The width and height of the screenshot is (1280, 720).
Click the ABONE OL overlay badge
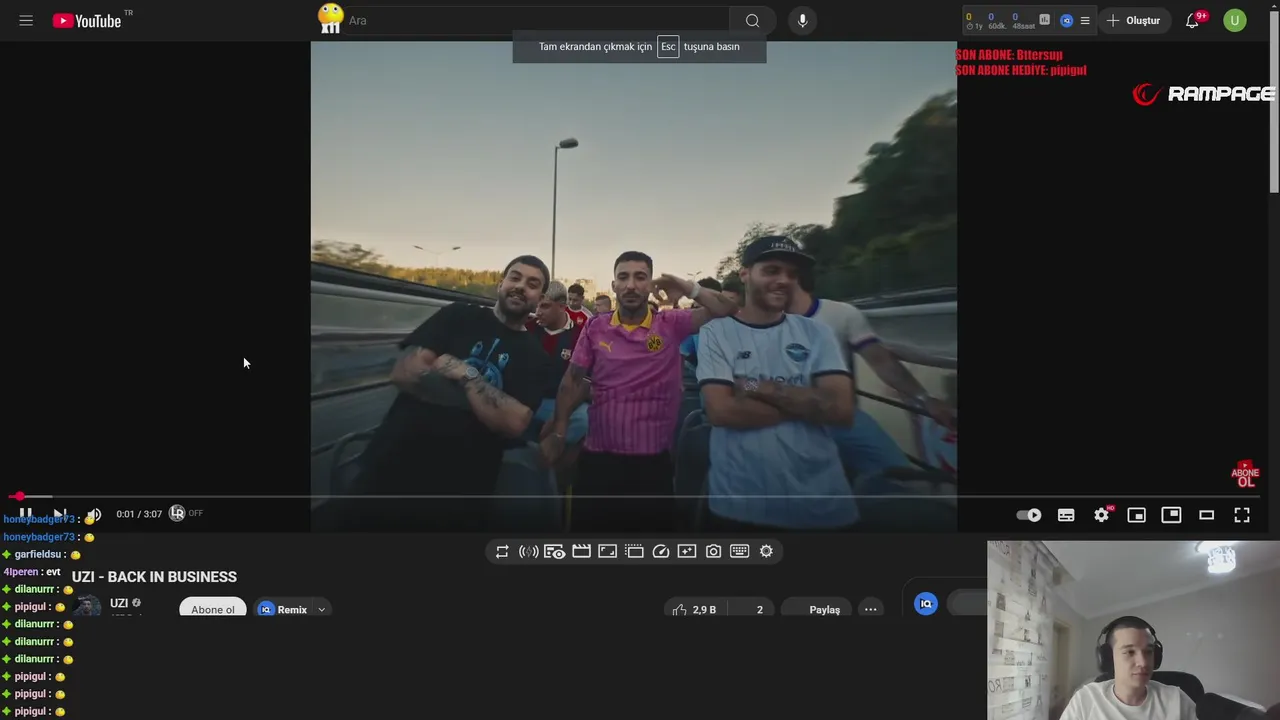(x=1245, y=475)
